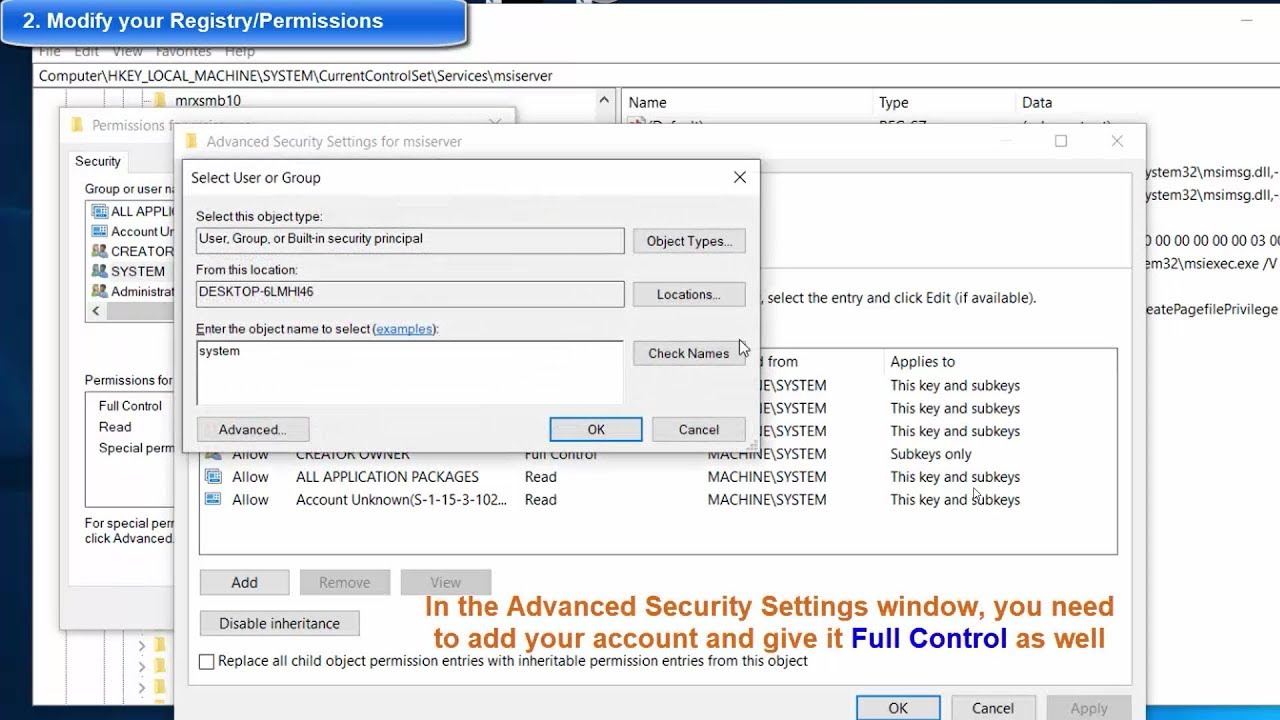Click the Account Unknown entry icon
The height and width of the screenshot is (720, 1280).
pos(212,500)
